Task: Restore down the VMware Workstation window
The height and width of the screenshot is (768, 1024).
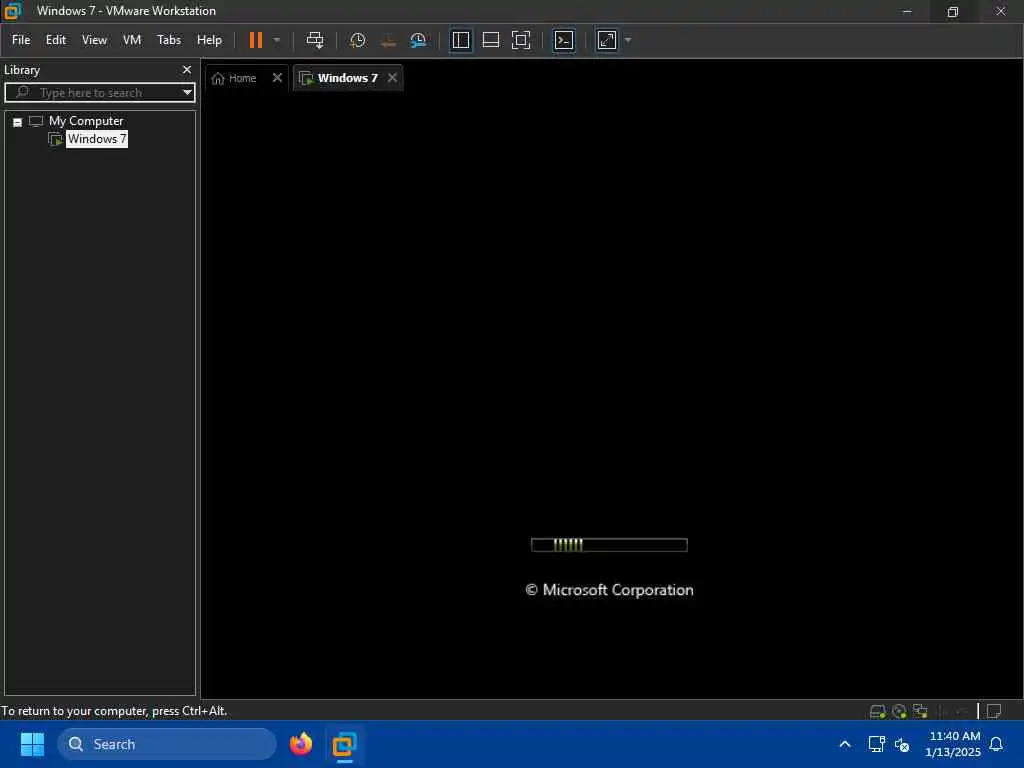Action: point(953,11)
